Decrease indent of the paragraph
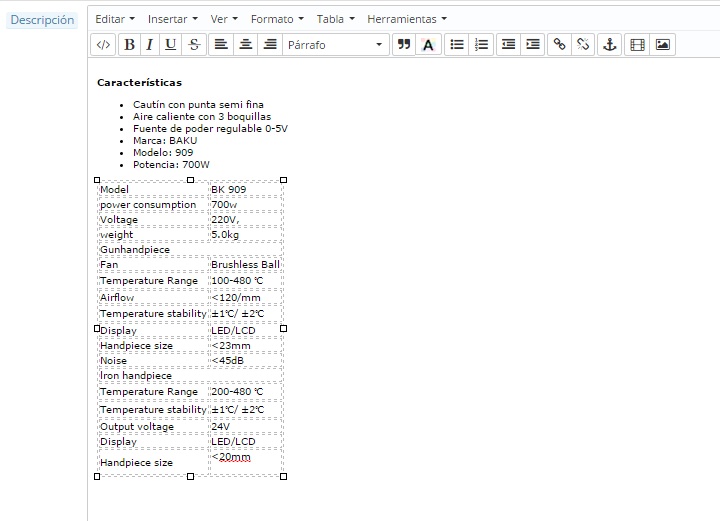This screenshot has height=521, width=720. (508, 45)
